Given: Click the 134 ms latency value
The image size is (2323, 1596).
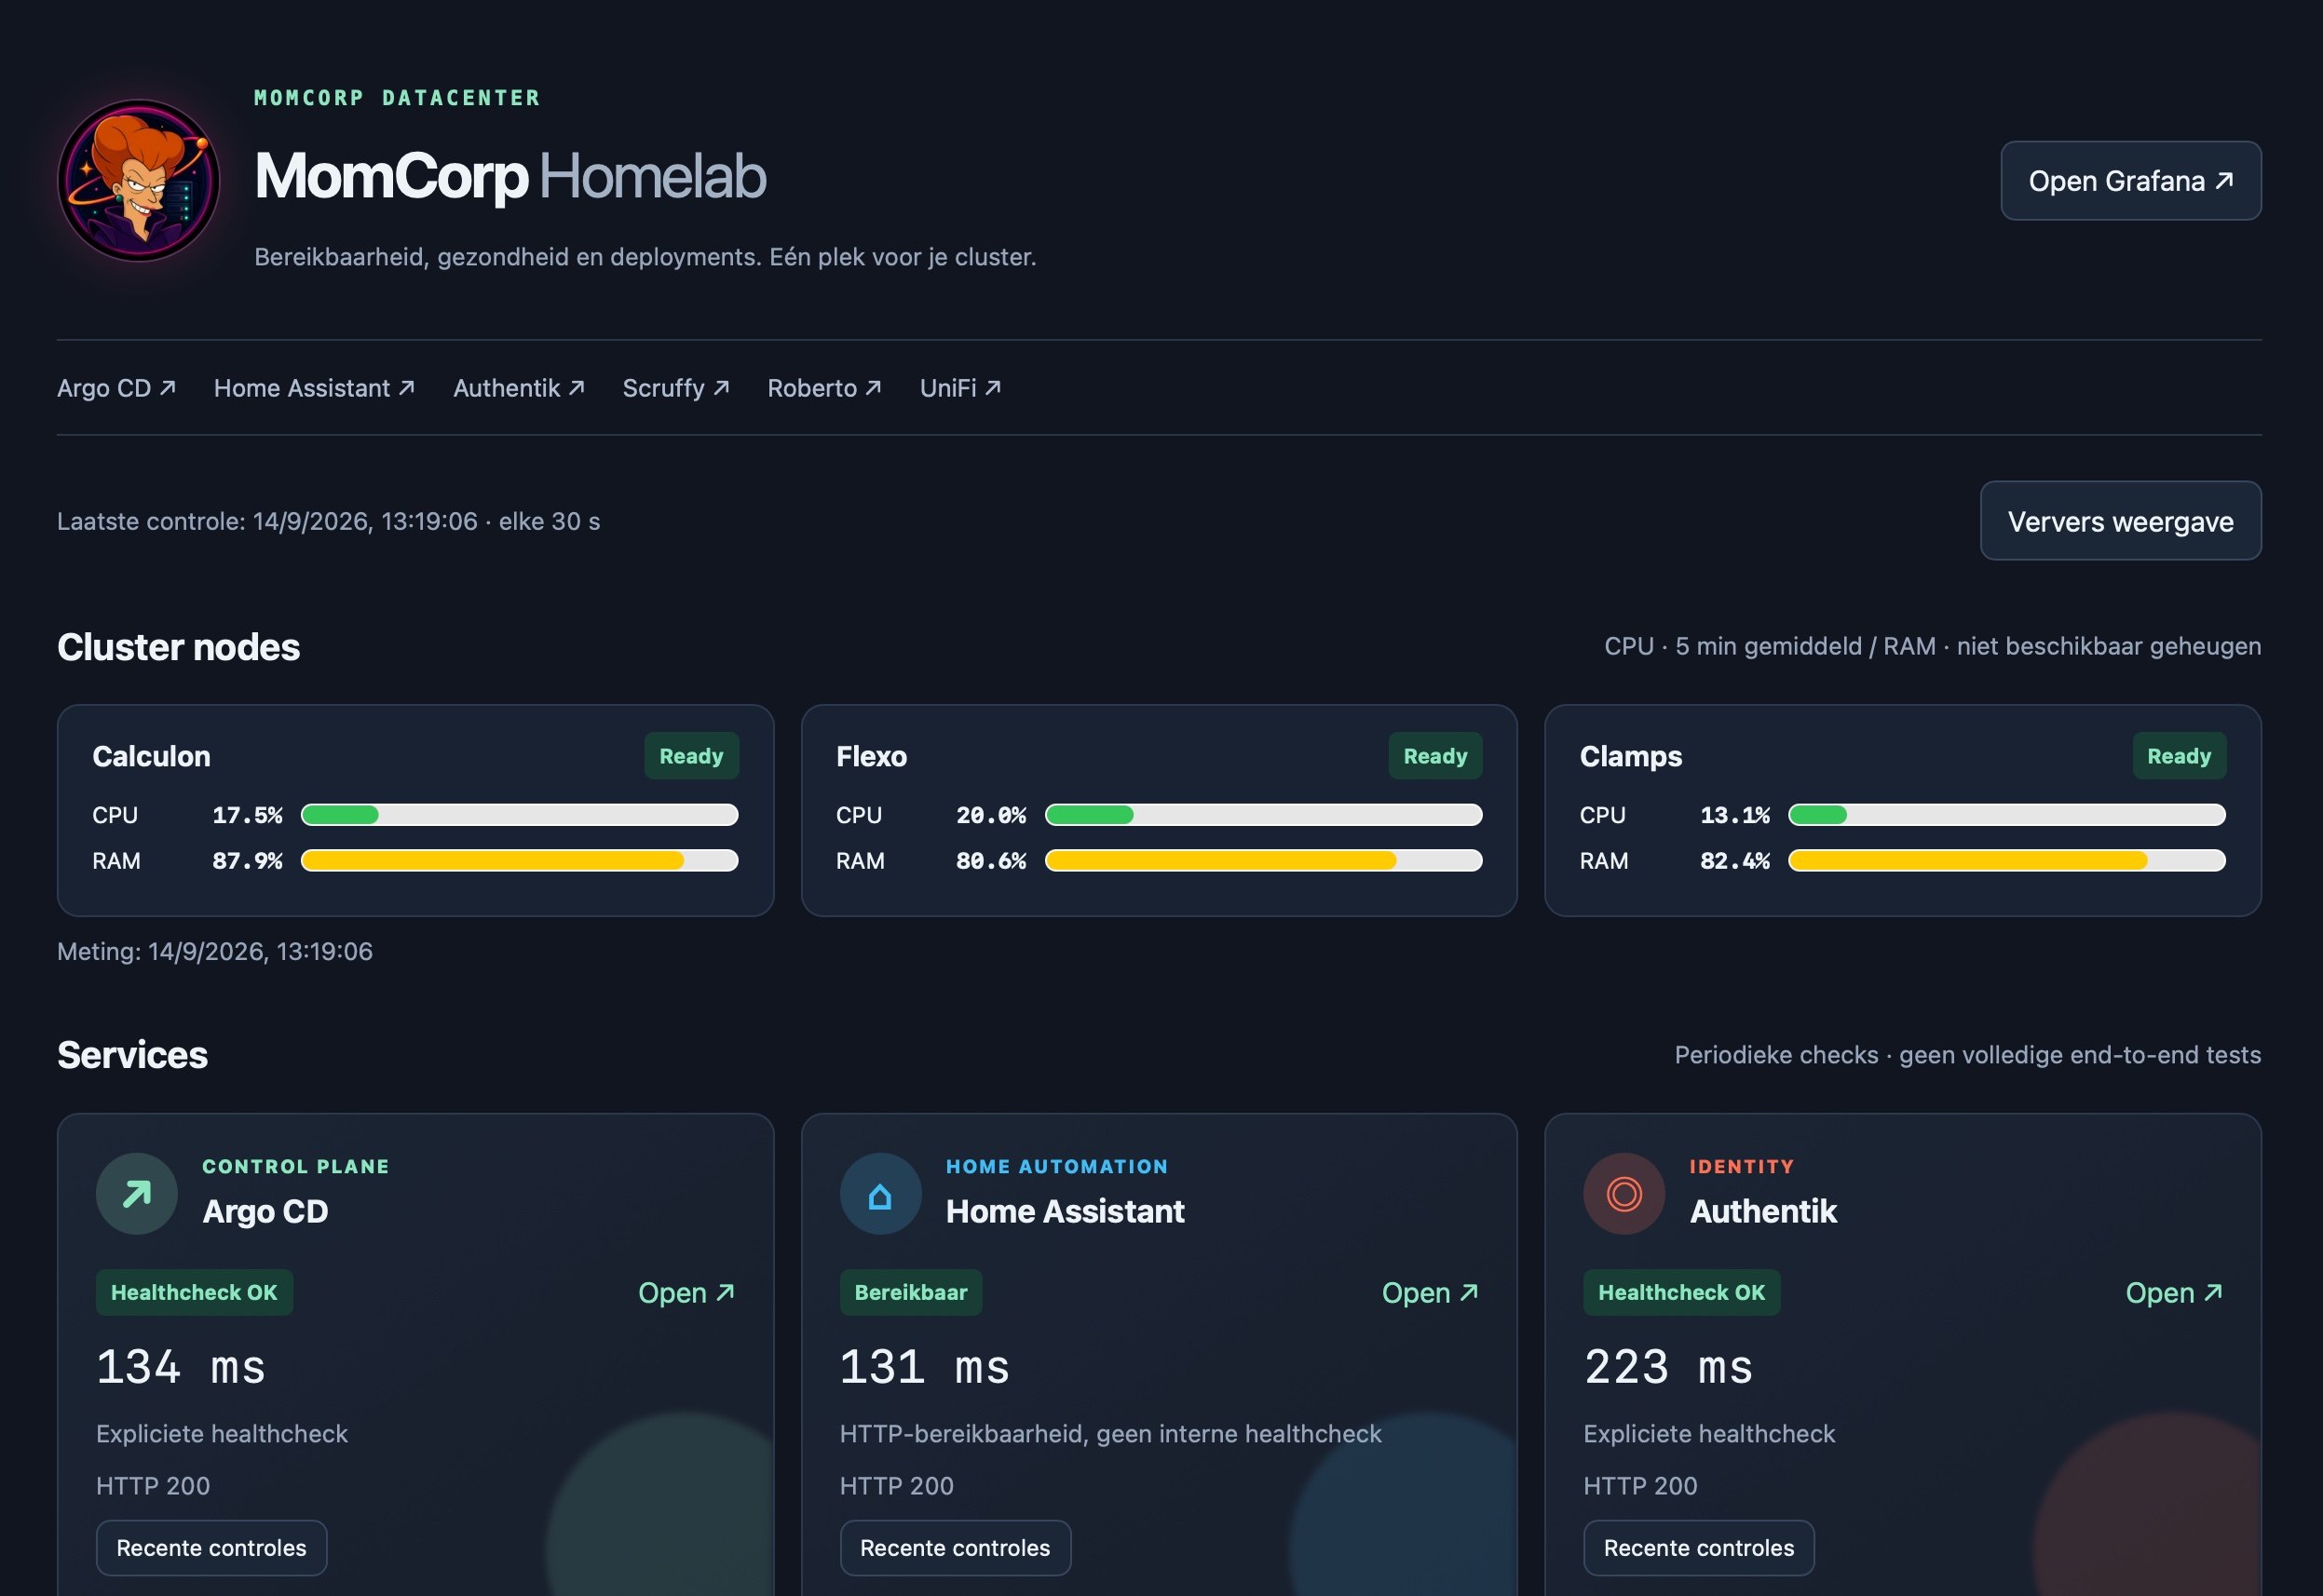Looking at the screenshot, I should tap(181, 1367).
